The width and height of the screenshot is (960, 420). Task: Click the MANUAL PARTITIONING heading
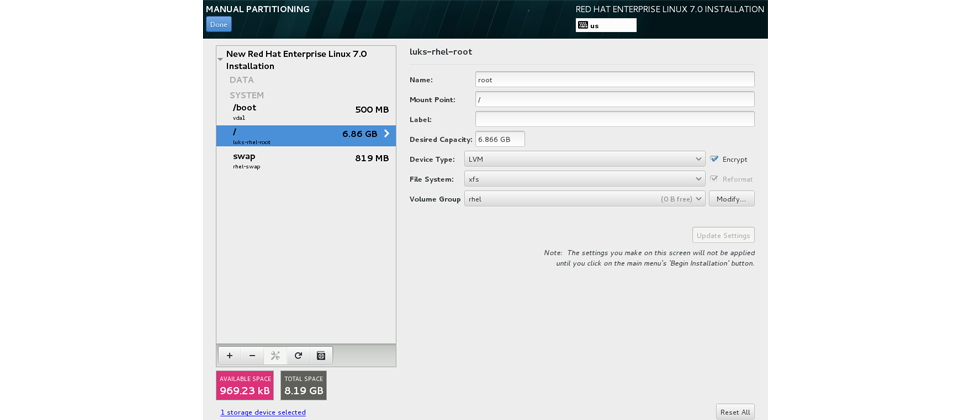pos(257,9)
